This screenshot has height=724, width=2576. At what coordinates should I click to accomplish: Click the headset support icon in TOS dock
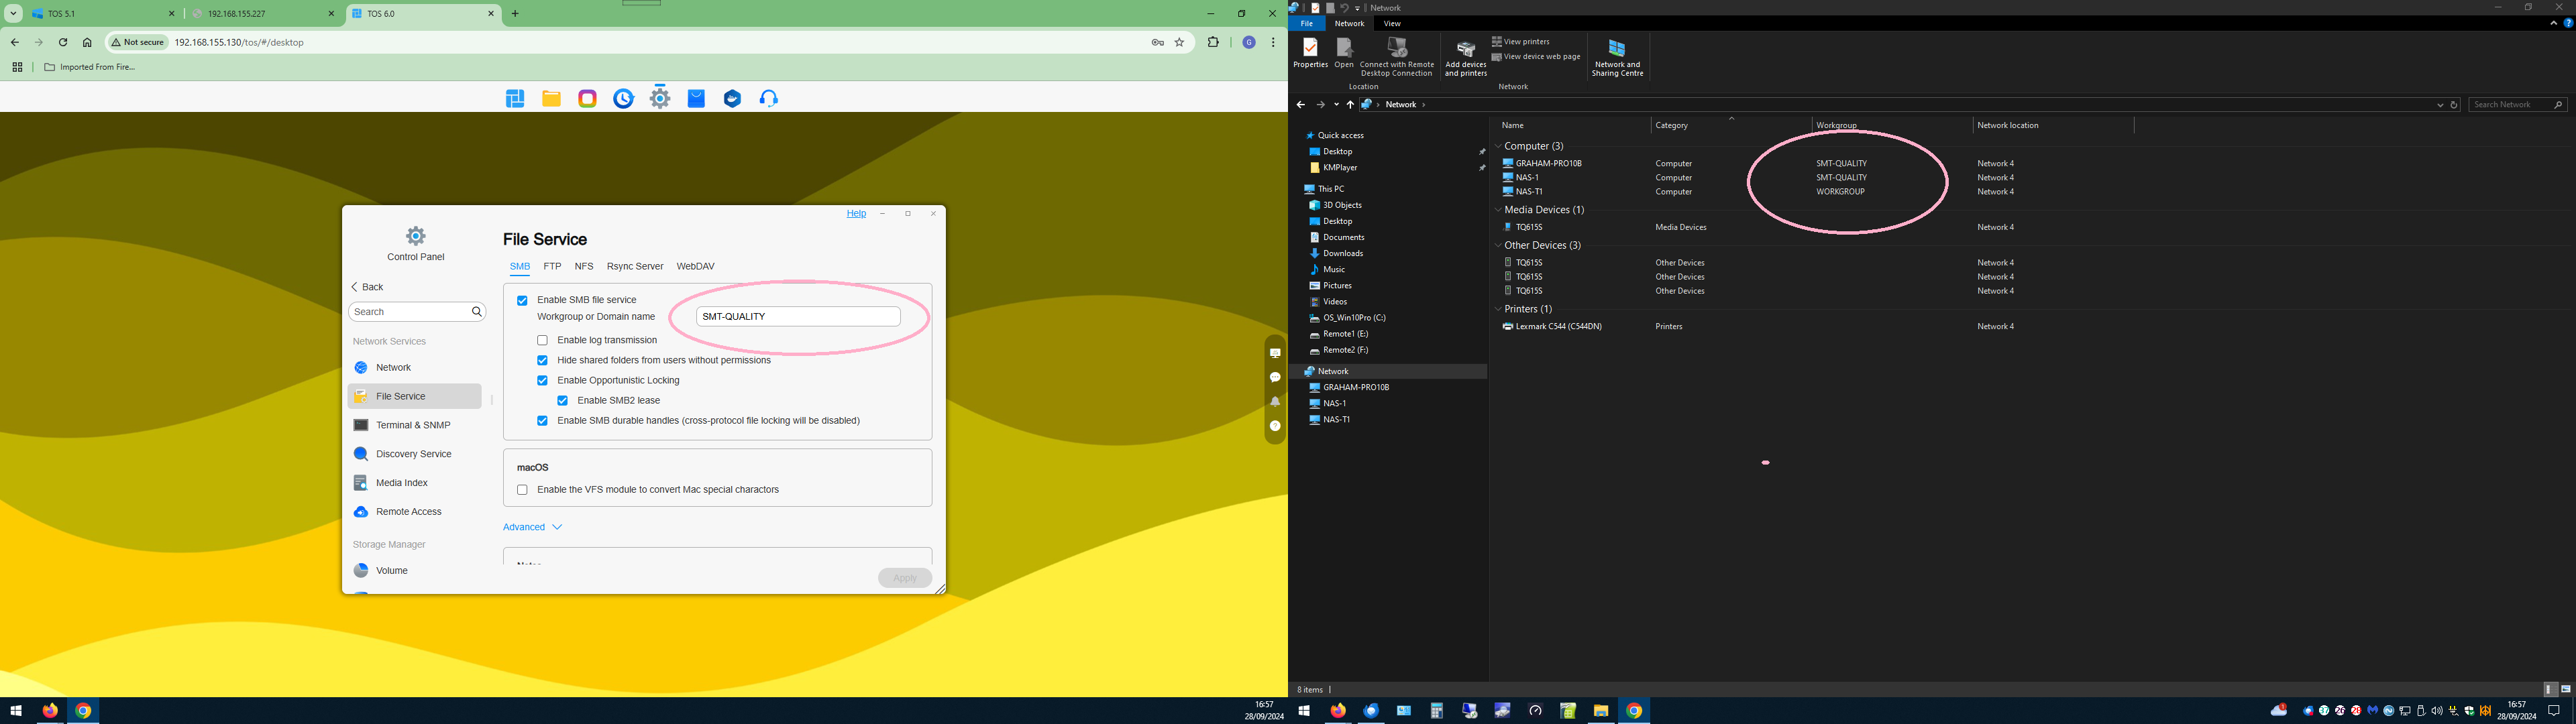tap(769, 98)
